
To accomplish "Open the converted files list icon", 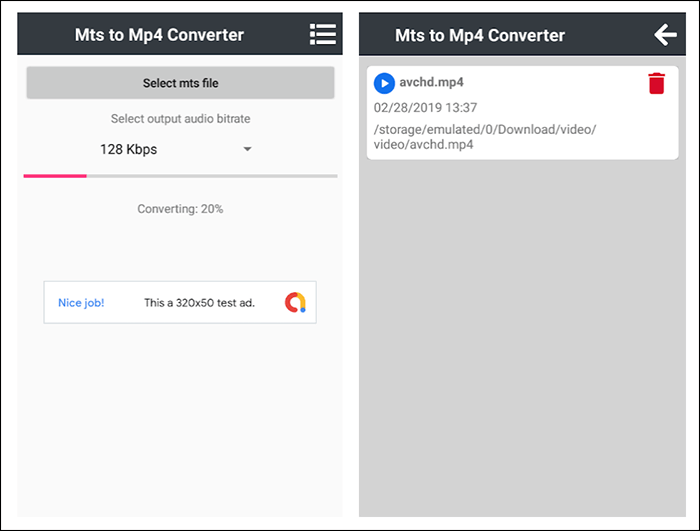I will point(322,35).
